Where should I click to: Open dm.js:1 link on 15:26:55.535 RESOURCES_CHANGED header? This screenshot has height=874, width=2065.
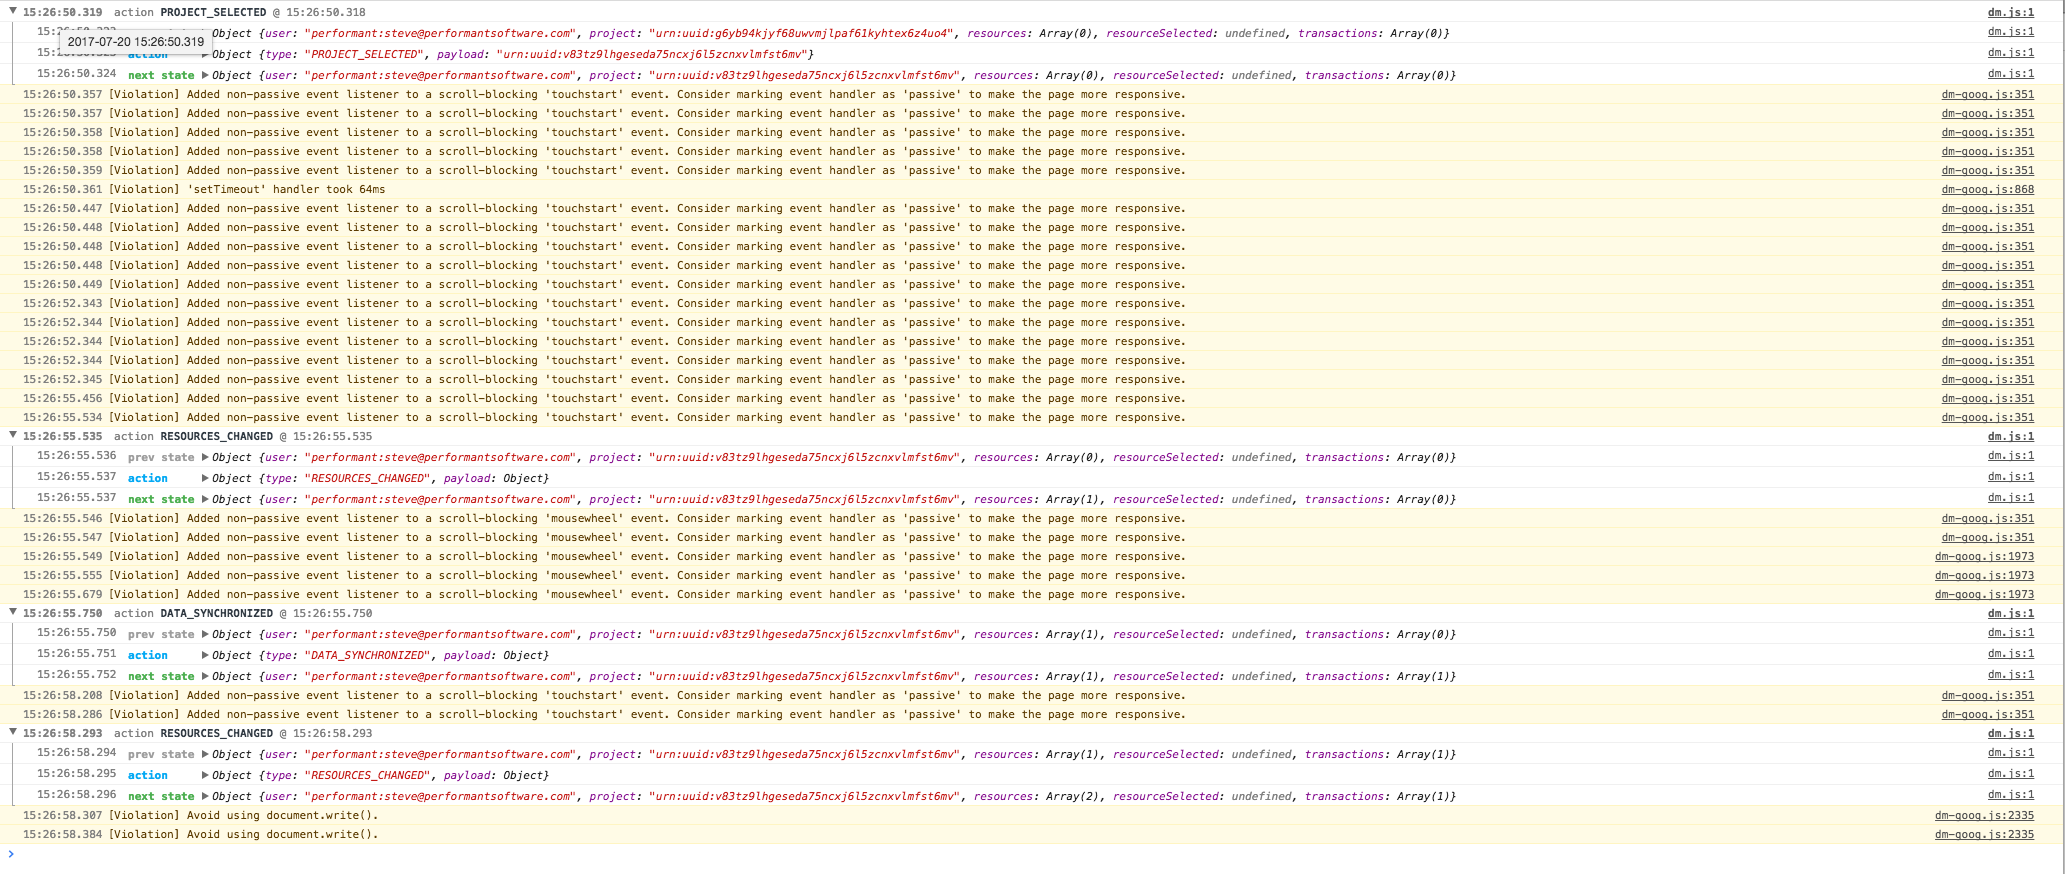pos(2010,437)
